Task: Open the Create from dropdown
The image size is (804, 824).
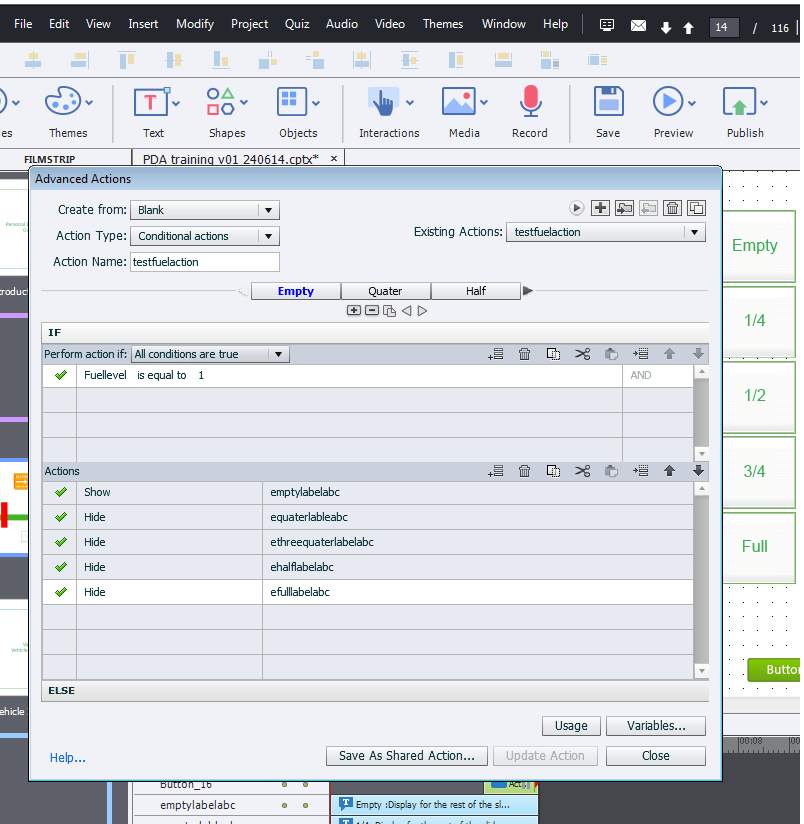Action: pyautogui.click(x=205, y=210)
